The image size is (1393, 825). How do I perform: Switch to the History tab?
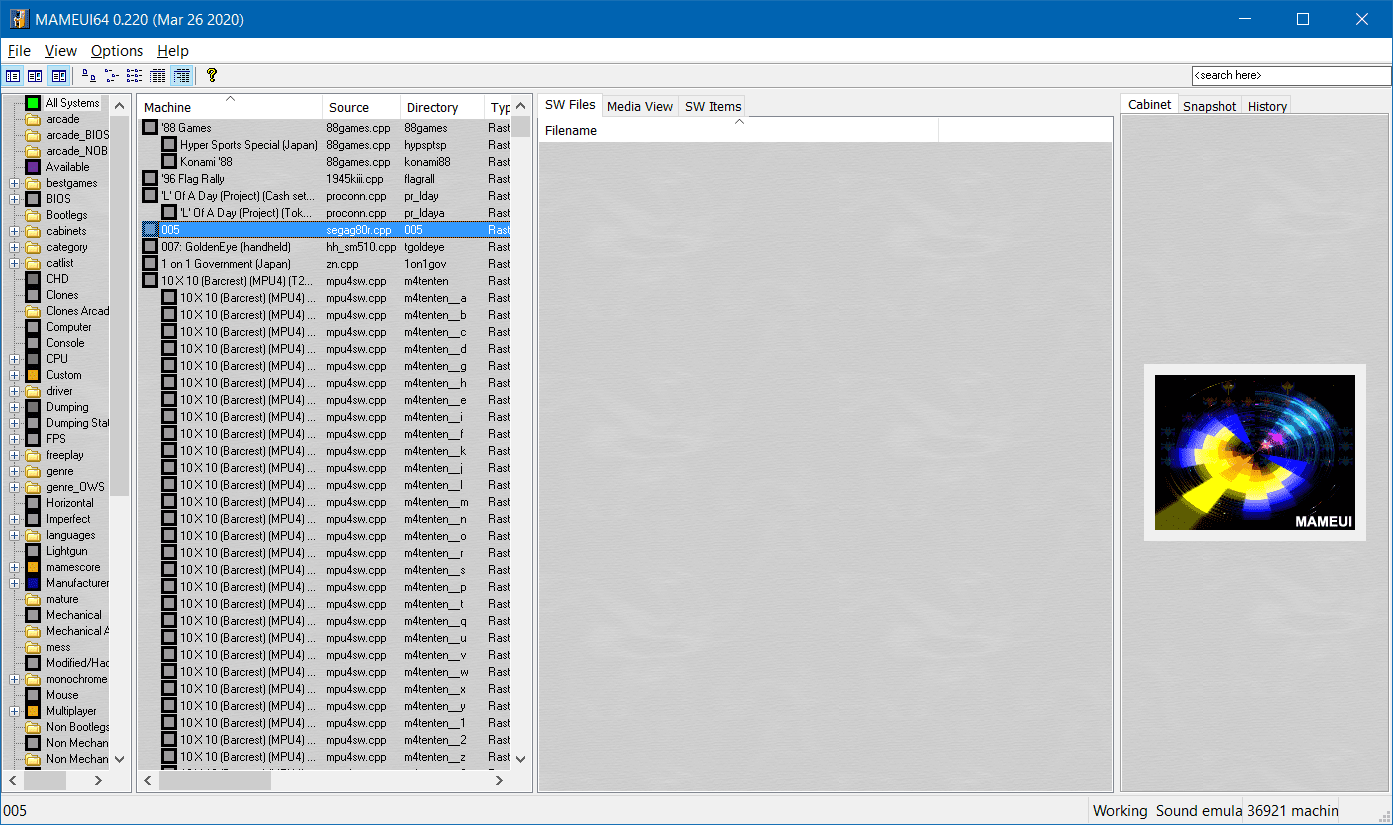click(1267, 106)
